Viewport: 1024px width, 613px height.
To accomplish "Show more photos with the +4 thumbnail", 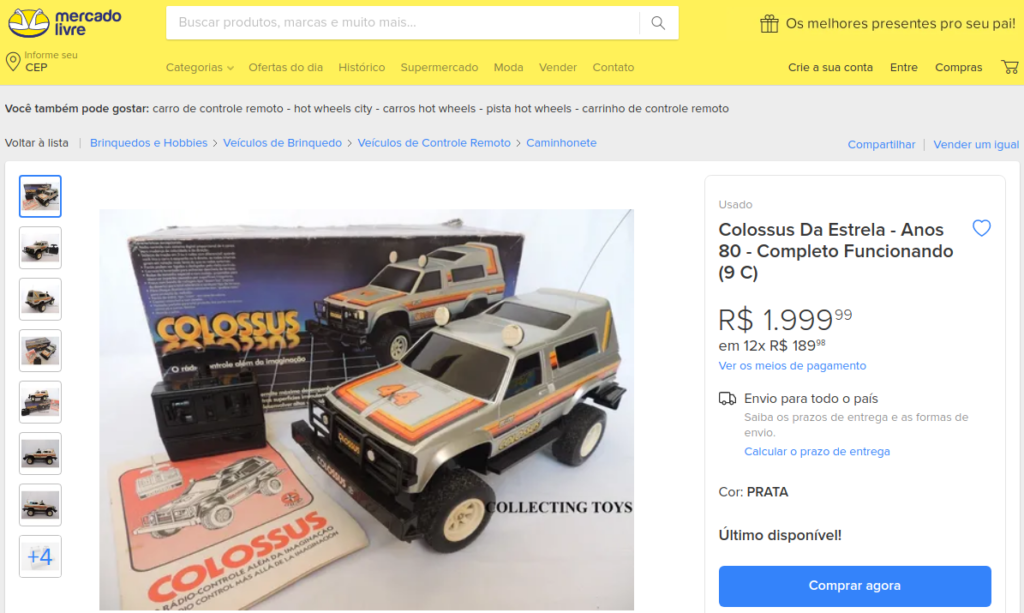I will [40, 556].
